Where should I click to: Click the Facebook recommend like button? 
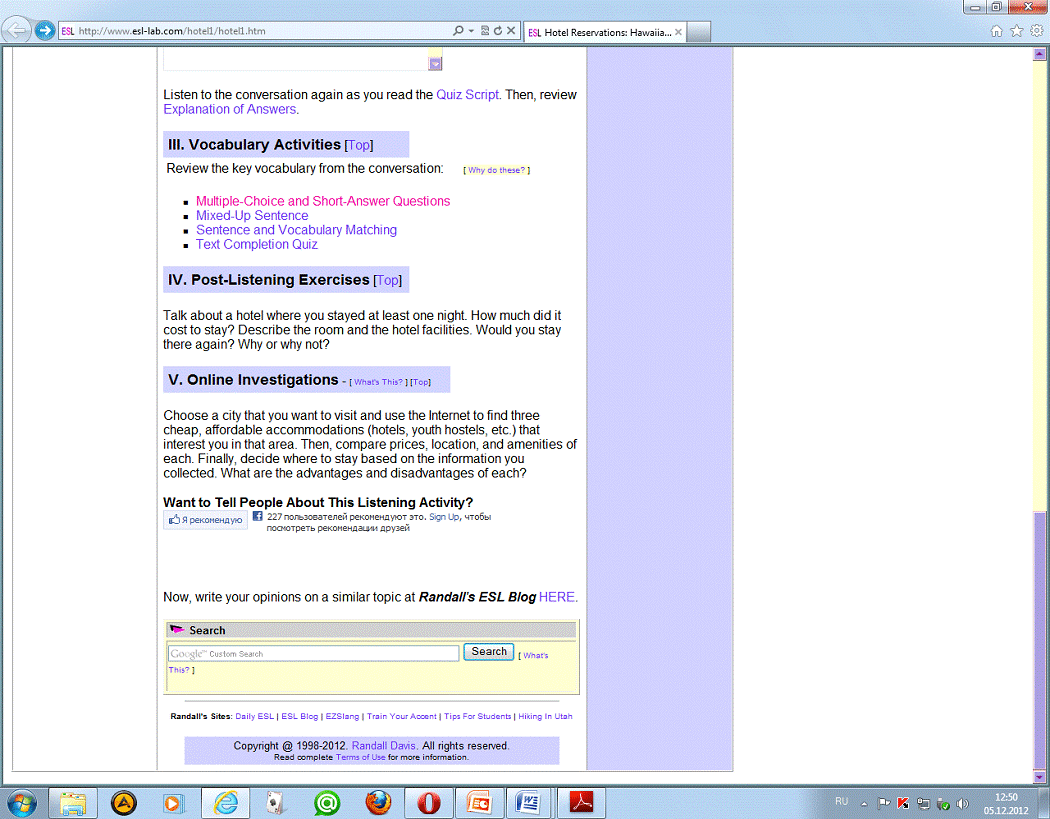206,520
